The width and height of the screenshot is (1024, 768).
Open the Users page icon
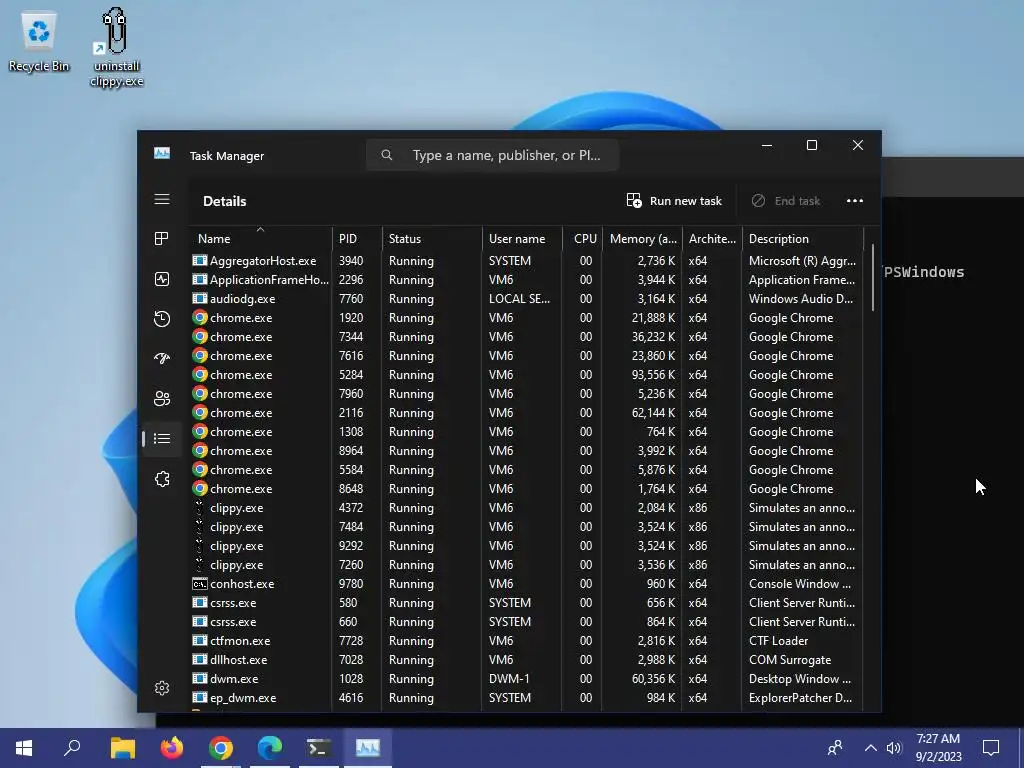click(162, 398)
